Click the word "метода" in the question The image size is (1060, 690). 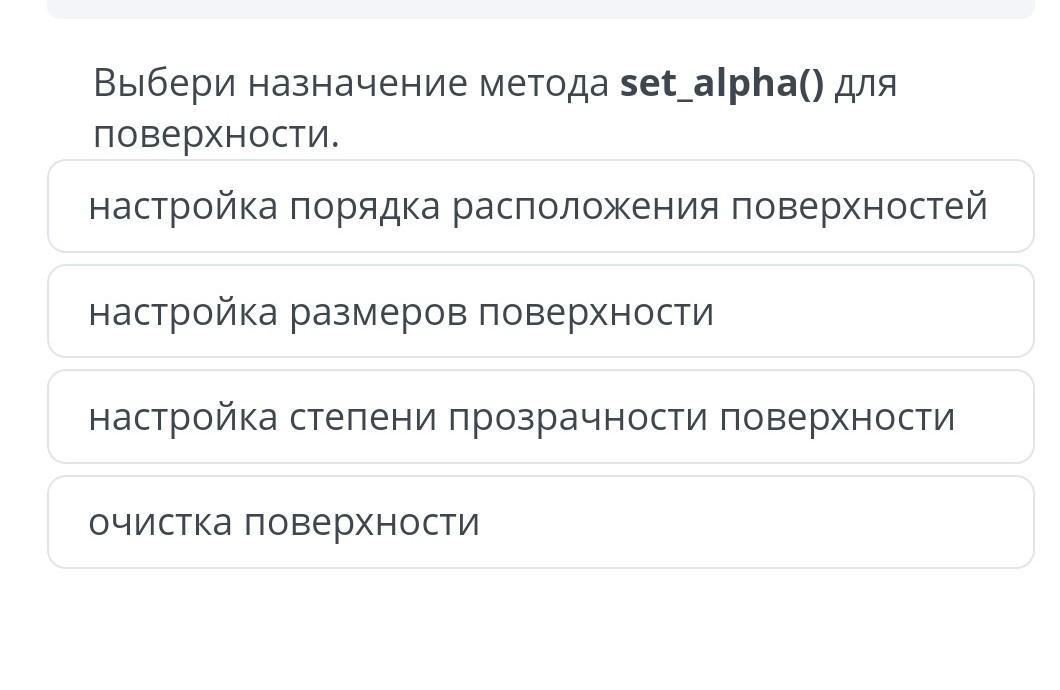[543, 84]
